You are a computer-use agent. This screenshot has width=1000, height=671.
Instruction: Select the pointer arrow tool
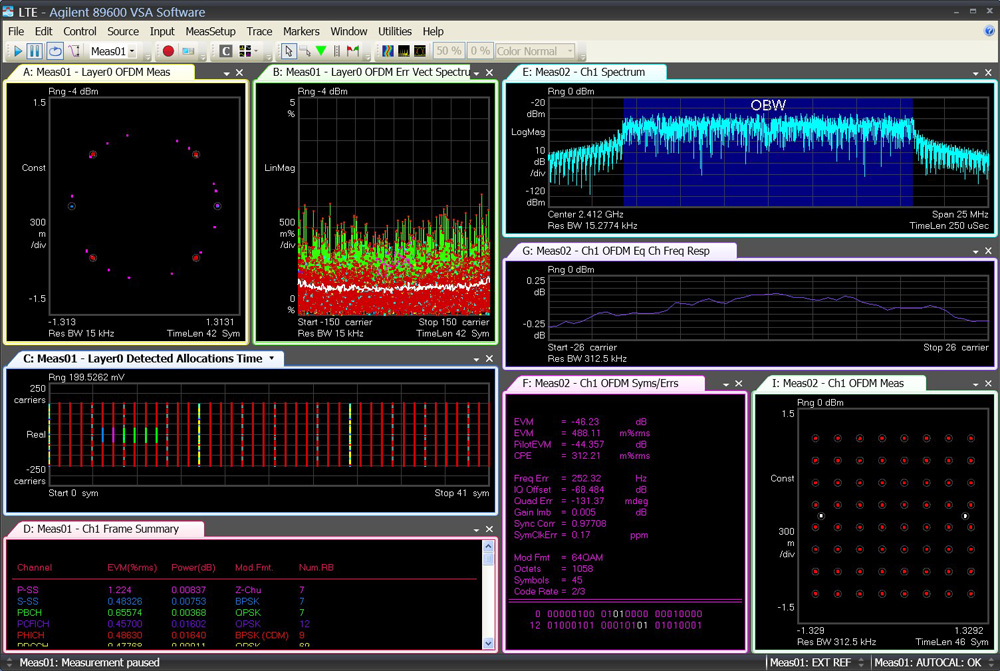(x=289, y=51)
